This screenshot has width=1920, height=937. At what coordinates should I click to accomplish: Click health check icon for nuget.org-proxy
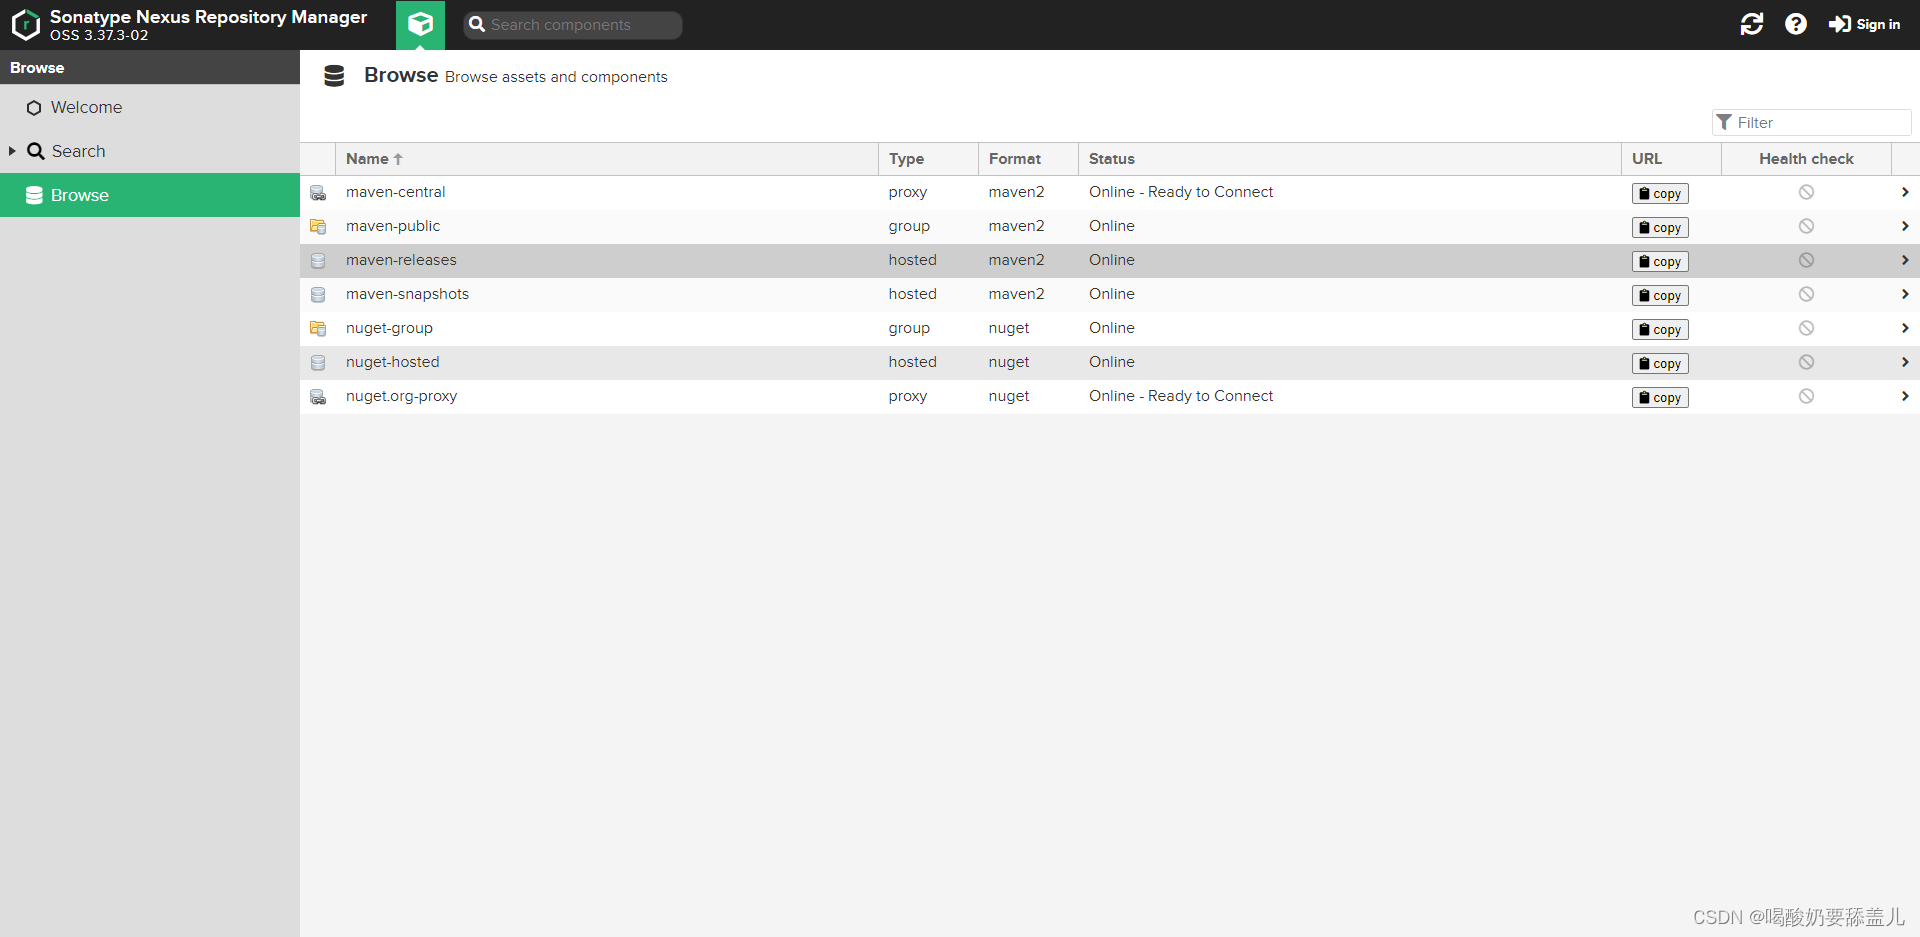1806,396
